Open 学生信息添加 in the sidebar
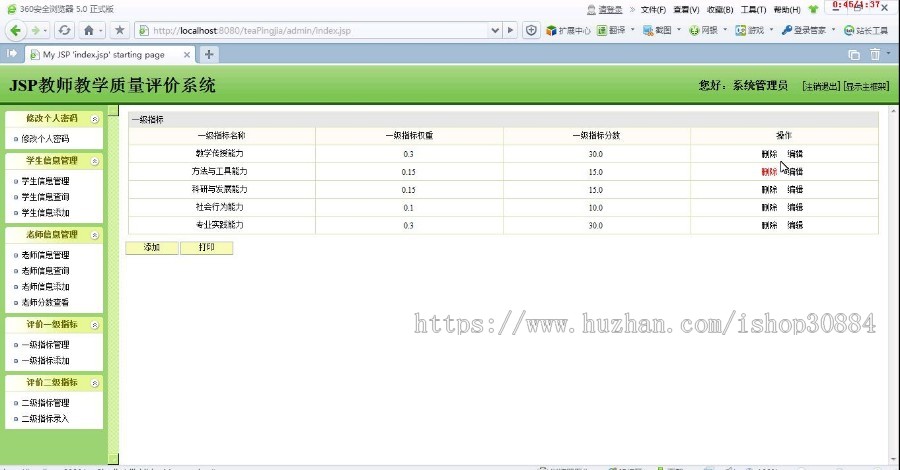900x470 pixels. tap(45, 213)
